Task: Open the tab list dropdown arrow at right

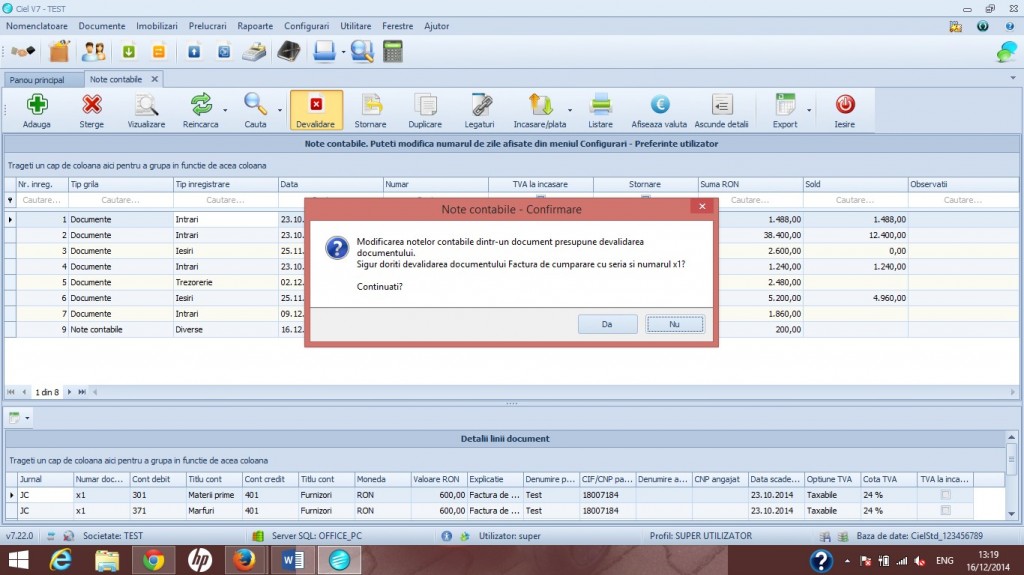Action: [1013, 78]
